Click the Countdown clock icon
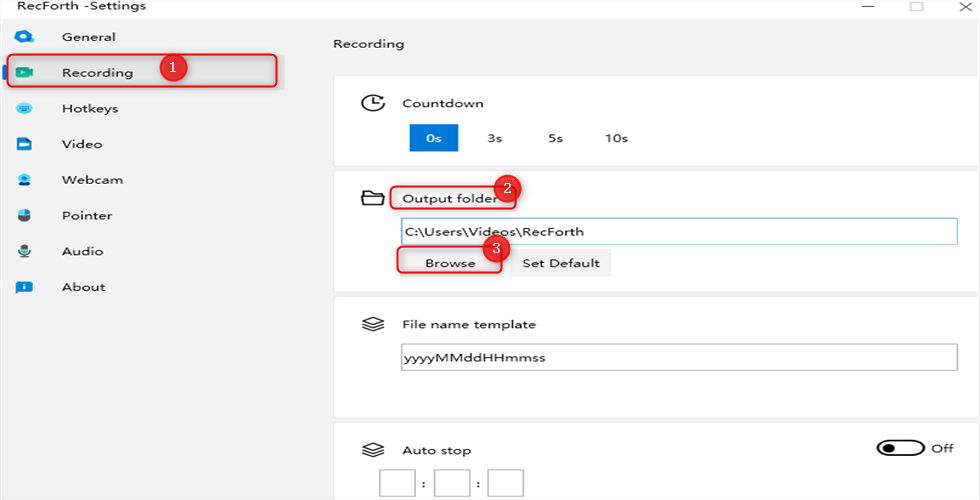Viewport: 980px width, 500px height. 373,103
